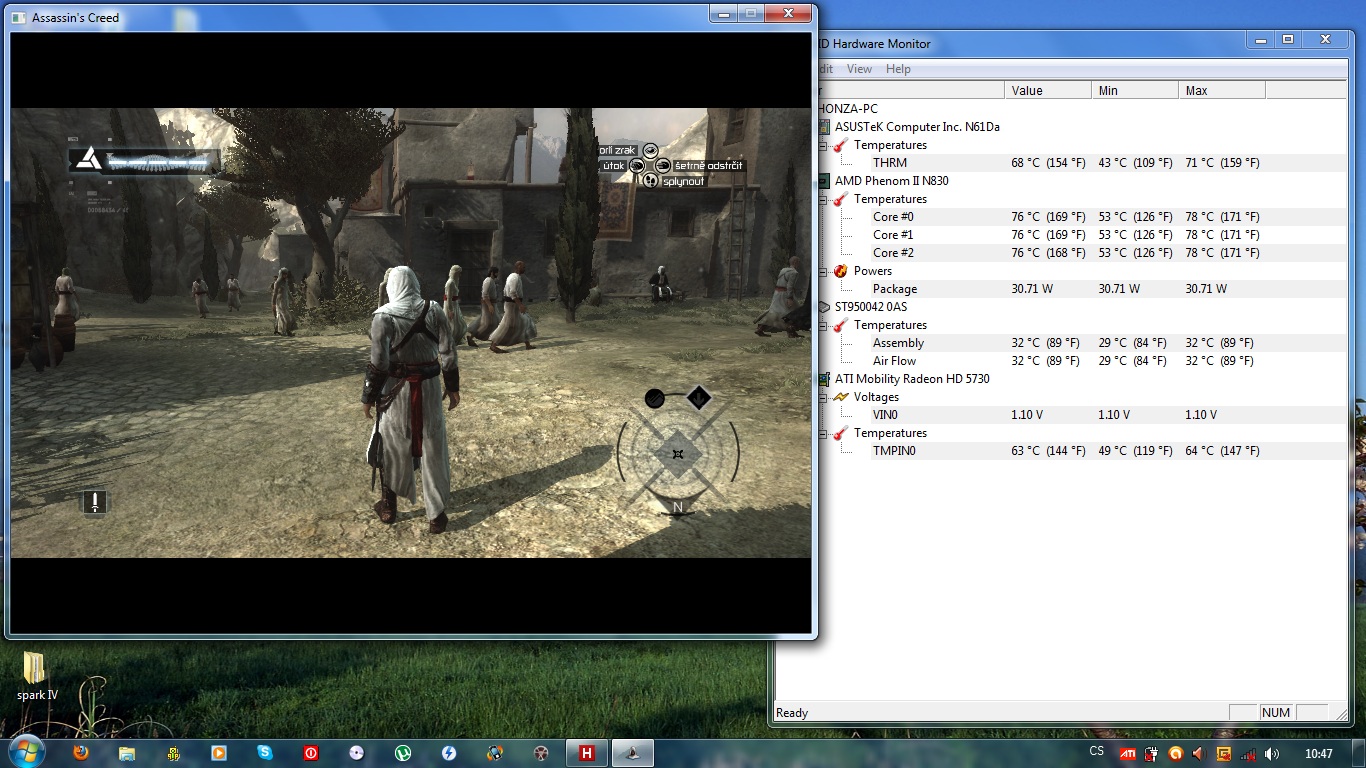The image size is (1366, 768).
Task: Select the HONZA-PC root node
Action: pos(847,109)
